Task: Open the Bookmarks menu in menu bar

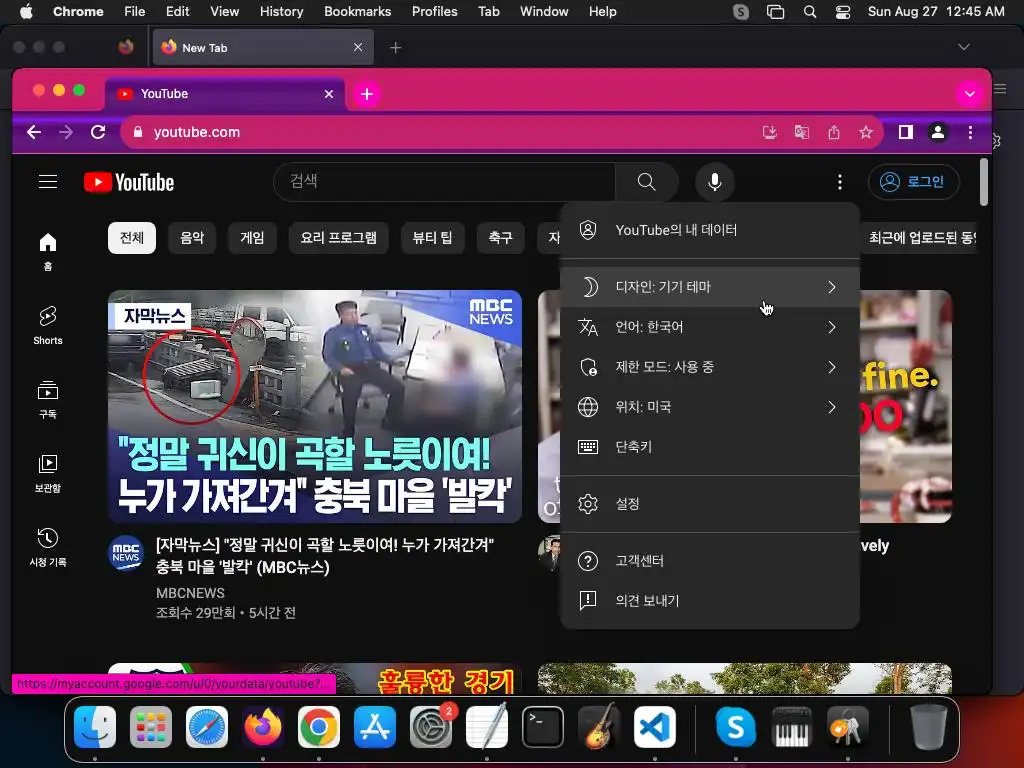Action: [357, 11]
